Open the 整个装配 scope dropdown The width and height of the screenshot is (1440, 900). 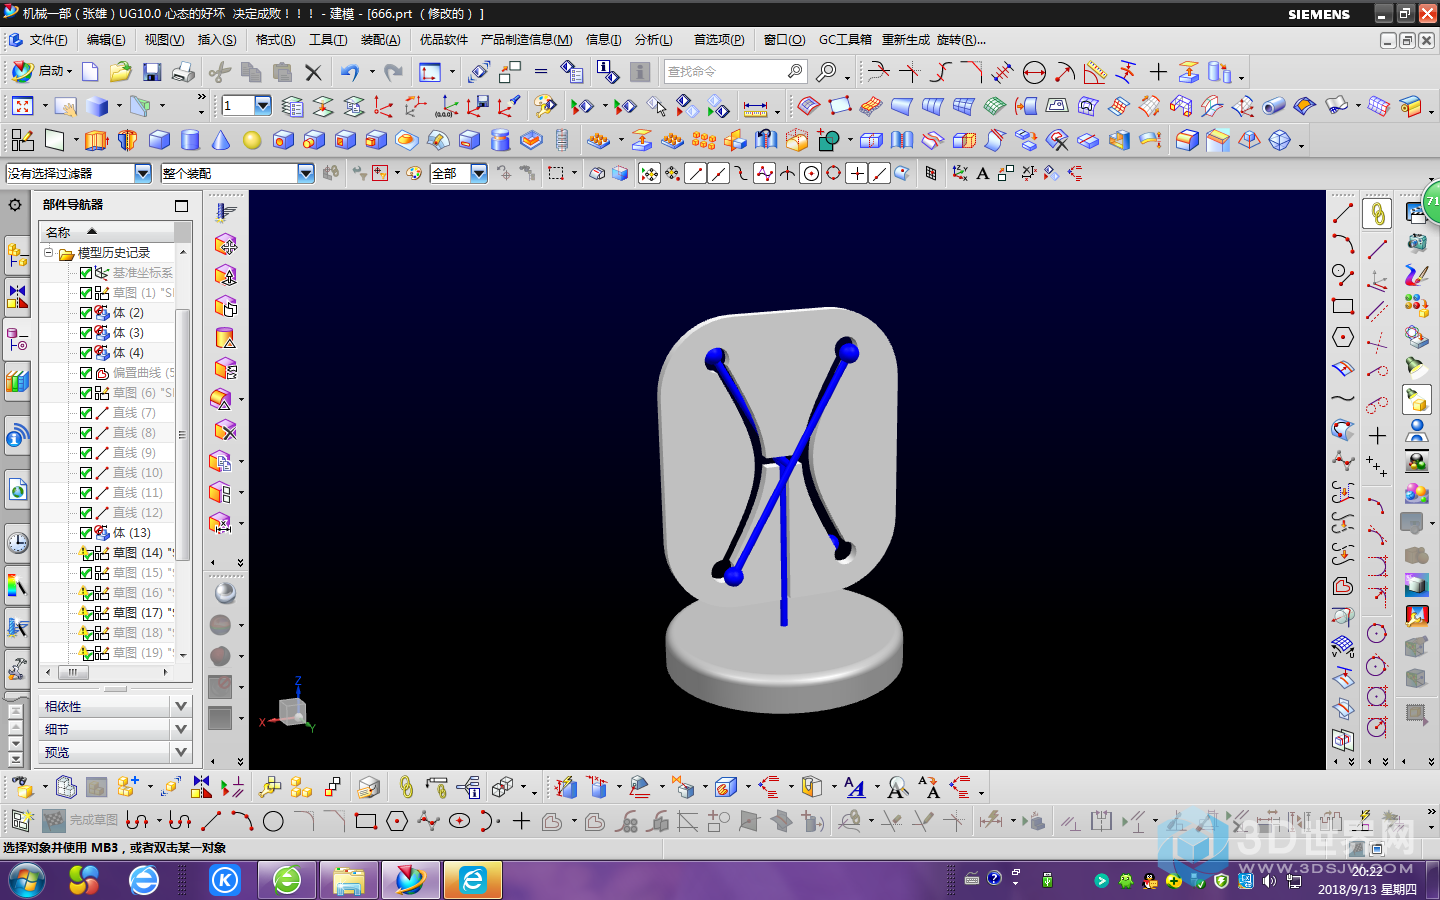pyautogui.click(x=306, y=173)
